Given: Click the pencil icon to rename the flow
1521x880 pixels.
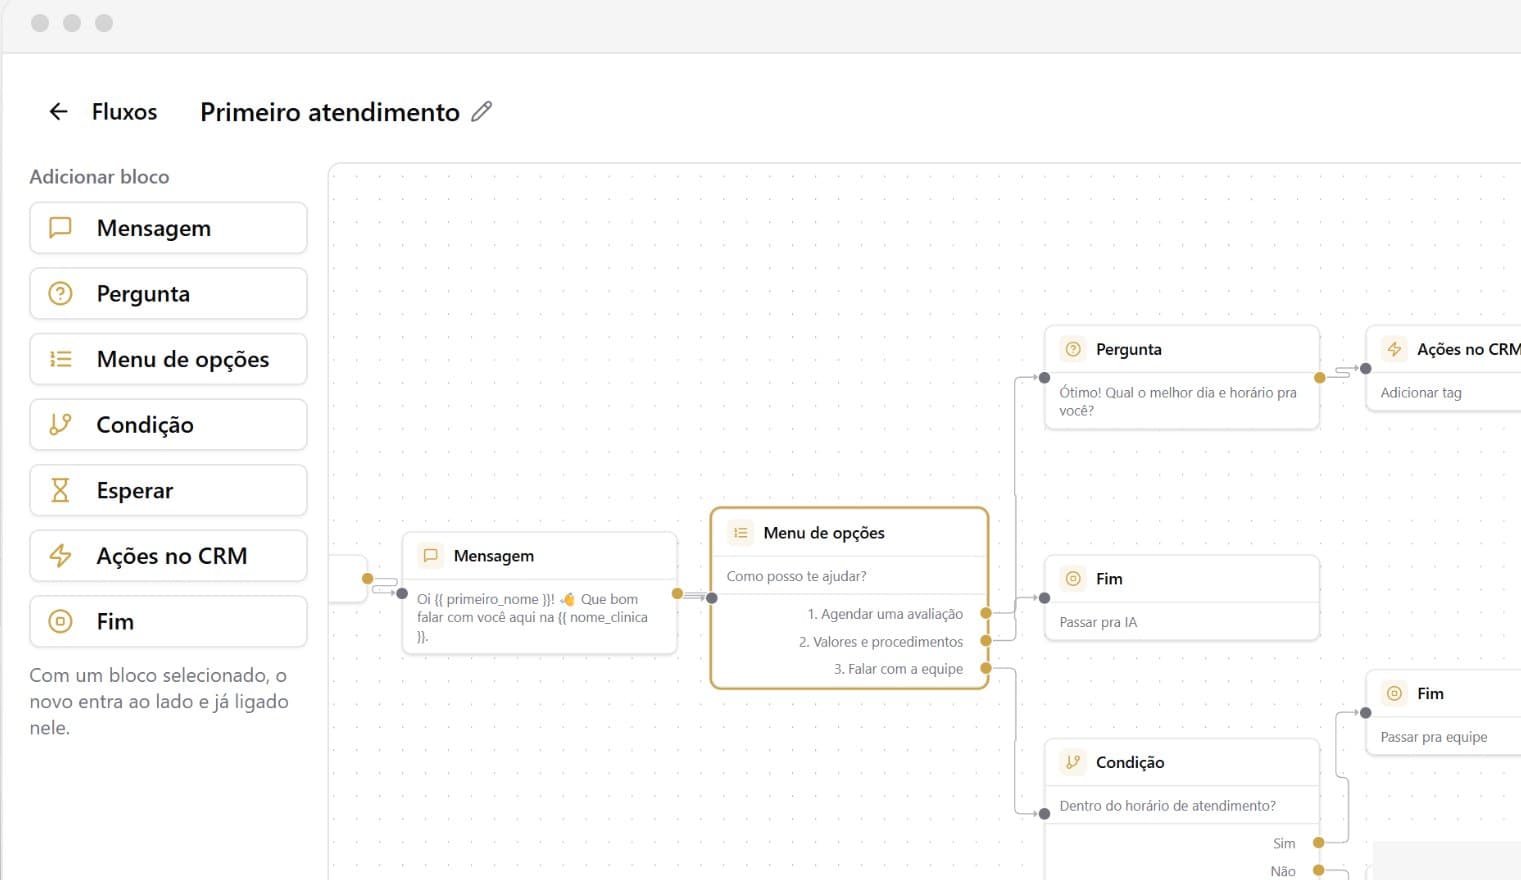Looking at the screenshot, I should pyautogui.click(x=481, y=111).
